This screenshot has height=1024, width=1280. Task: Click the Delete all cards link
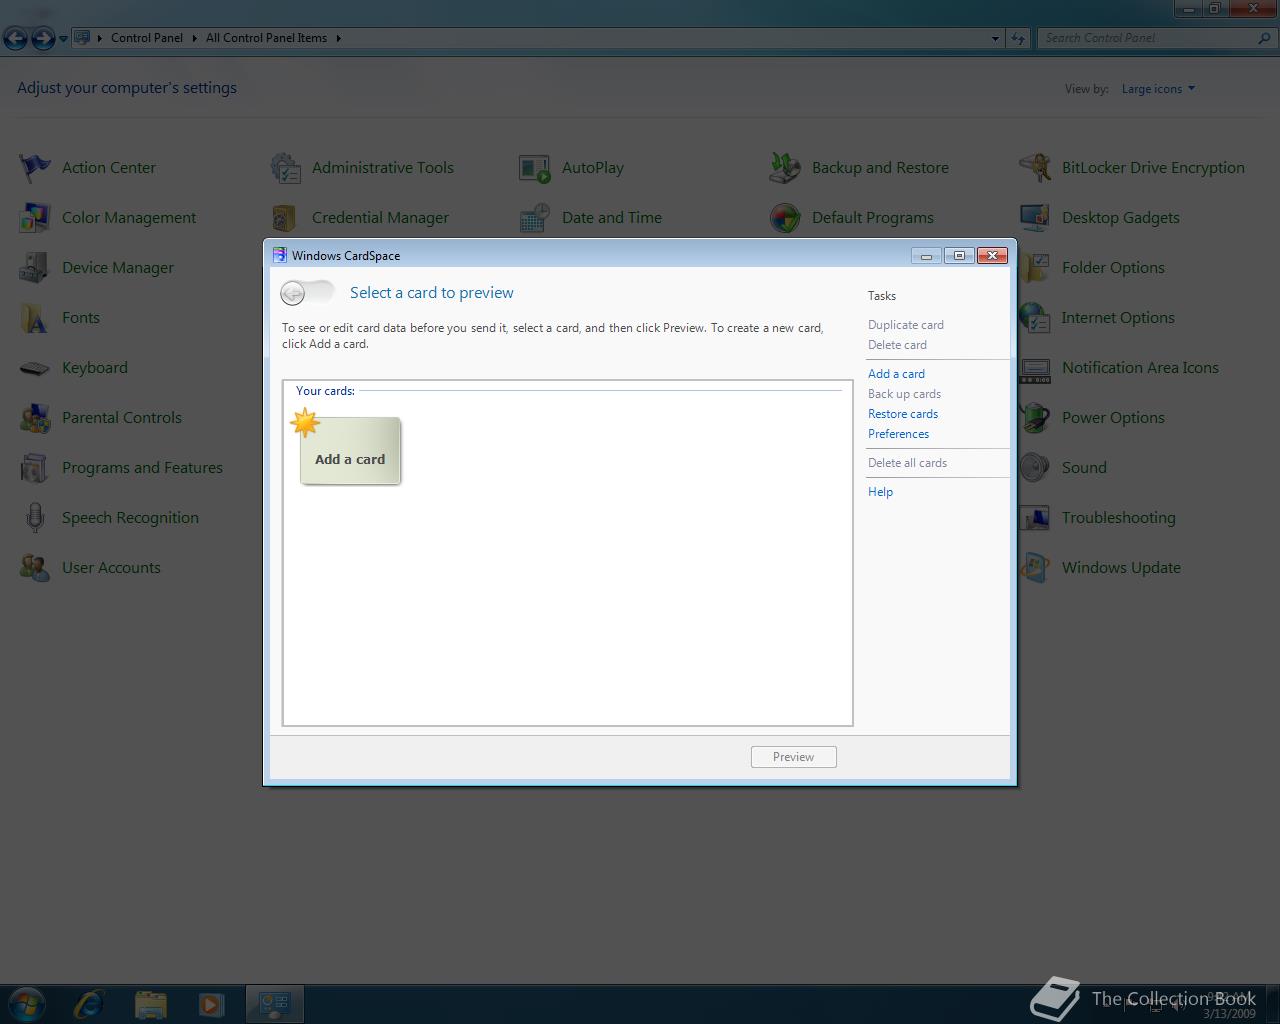(907, 463)
